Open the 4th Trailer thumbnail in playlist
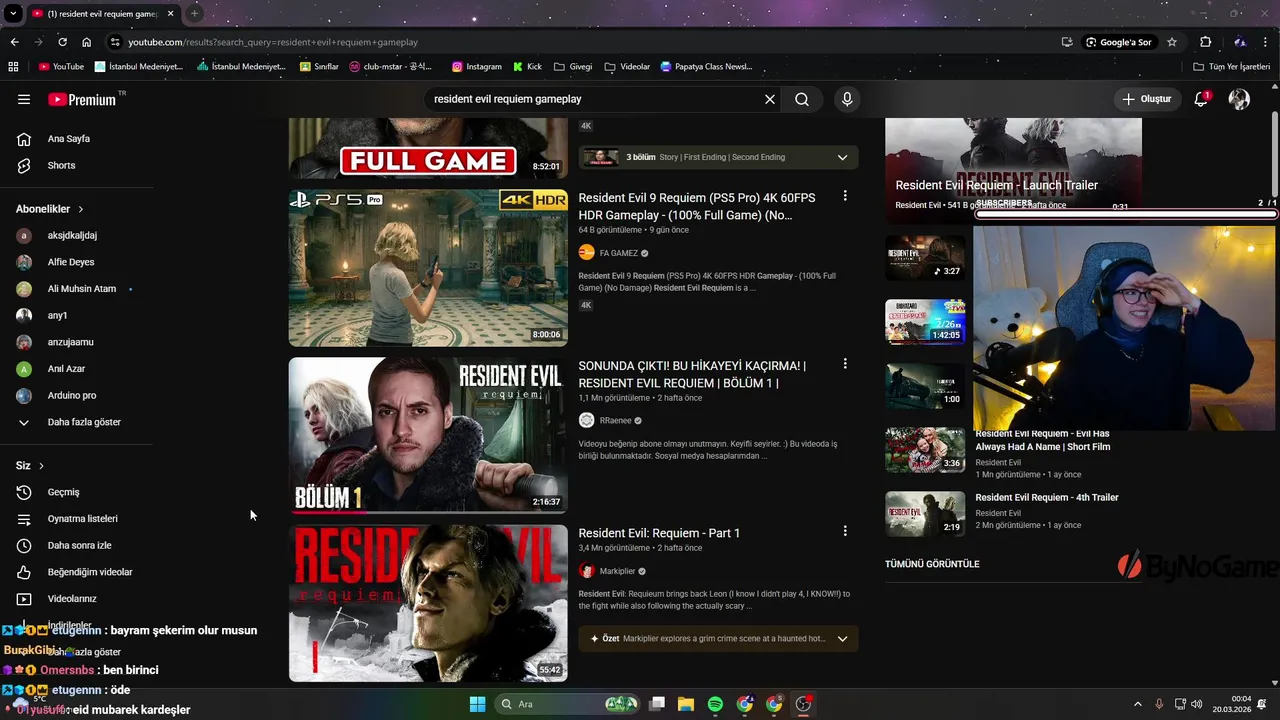This screenshot has width=1280, height=720. tap(925, 514)
